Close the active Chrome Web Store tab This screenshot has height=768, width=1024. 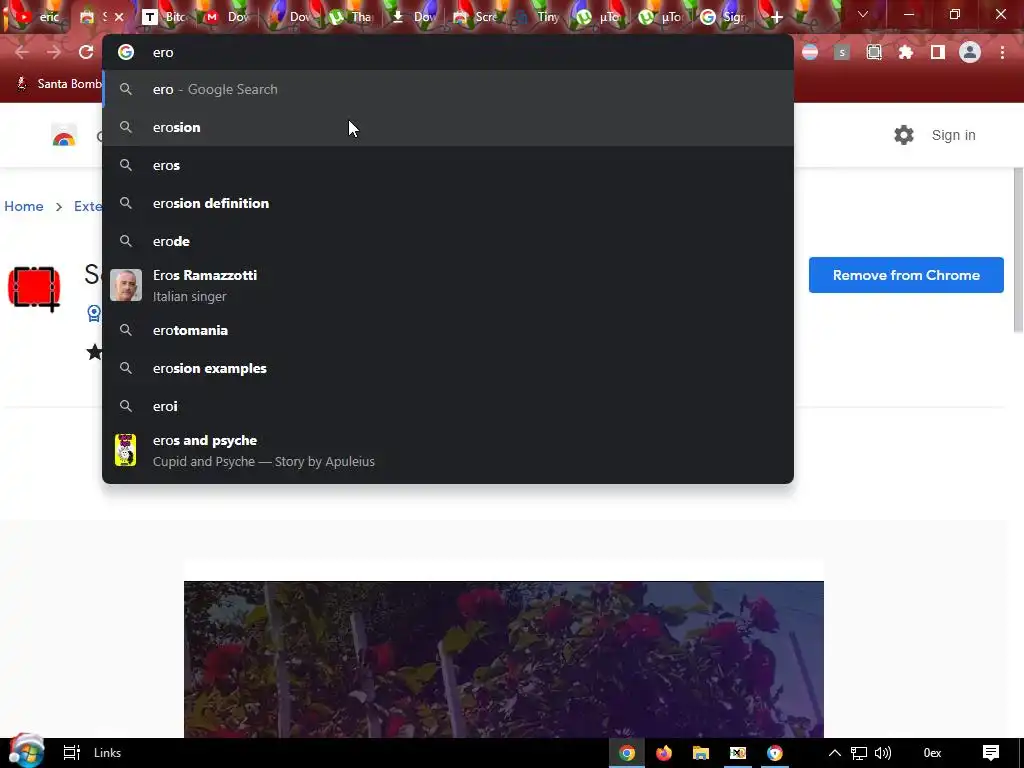coord(119,17)
